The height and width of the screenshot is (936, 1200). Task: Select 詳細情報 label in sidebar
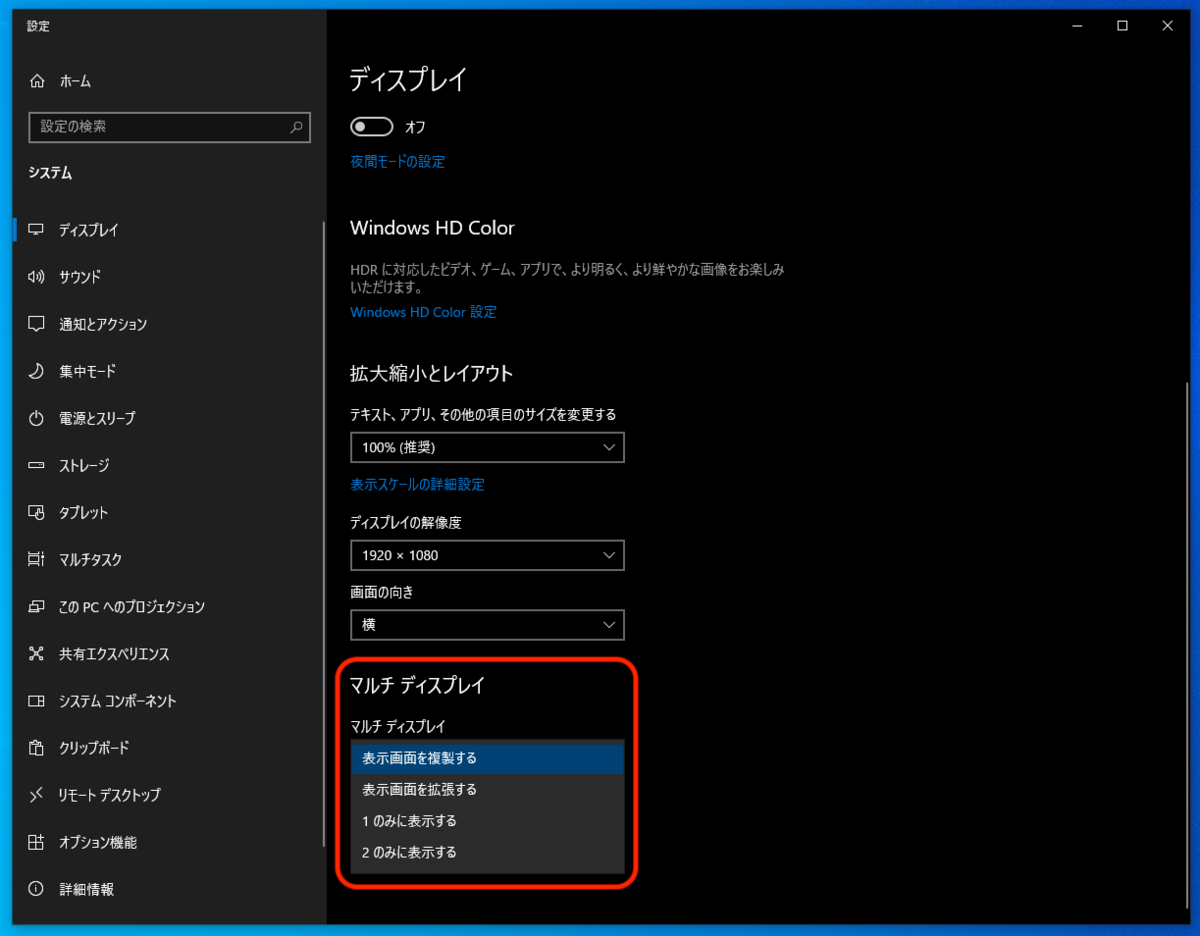tap(86, 889)
